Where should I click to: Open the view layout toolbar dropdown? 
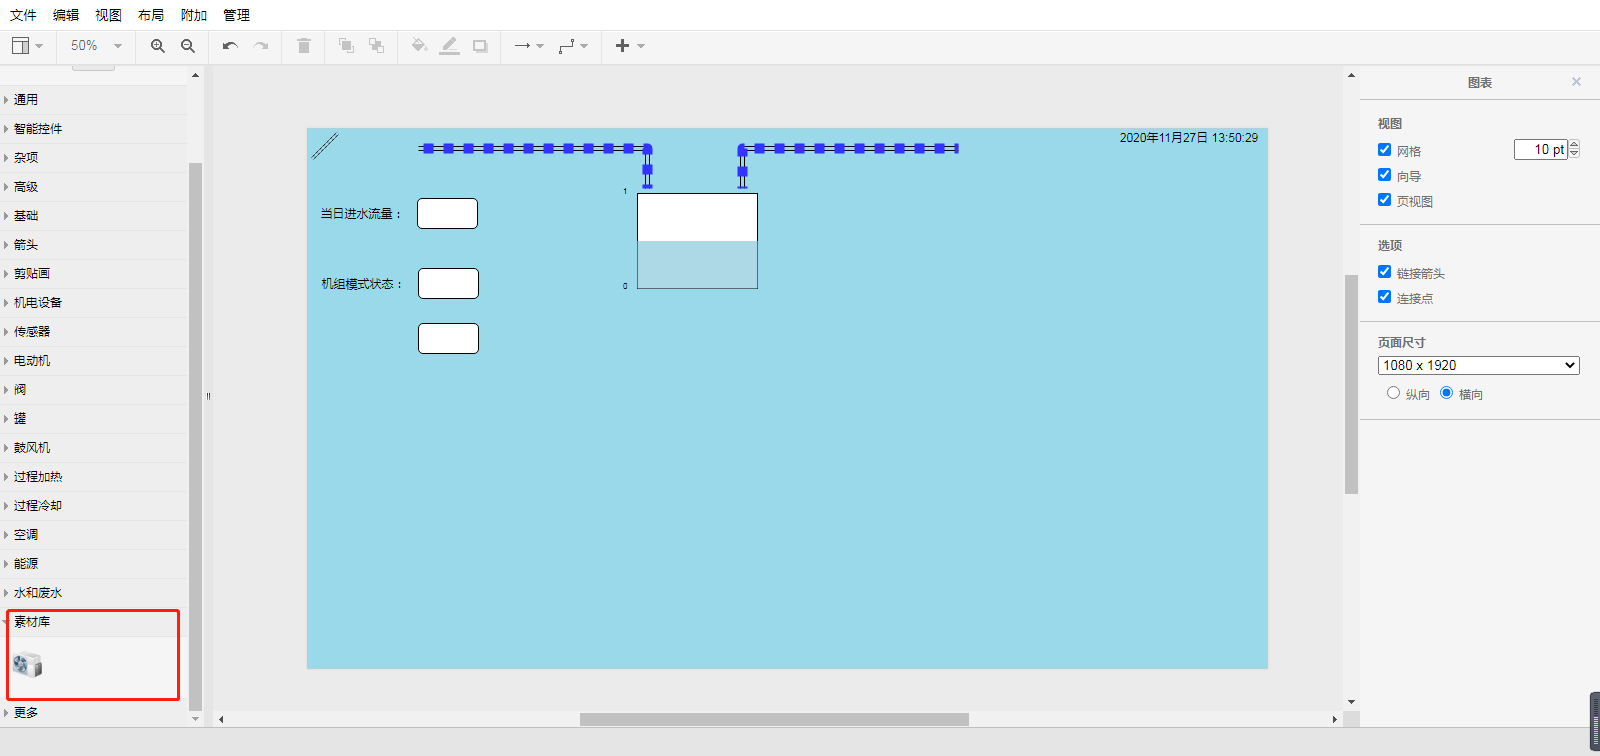click(x=27, y=46)
